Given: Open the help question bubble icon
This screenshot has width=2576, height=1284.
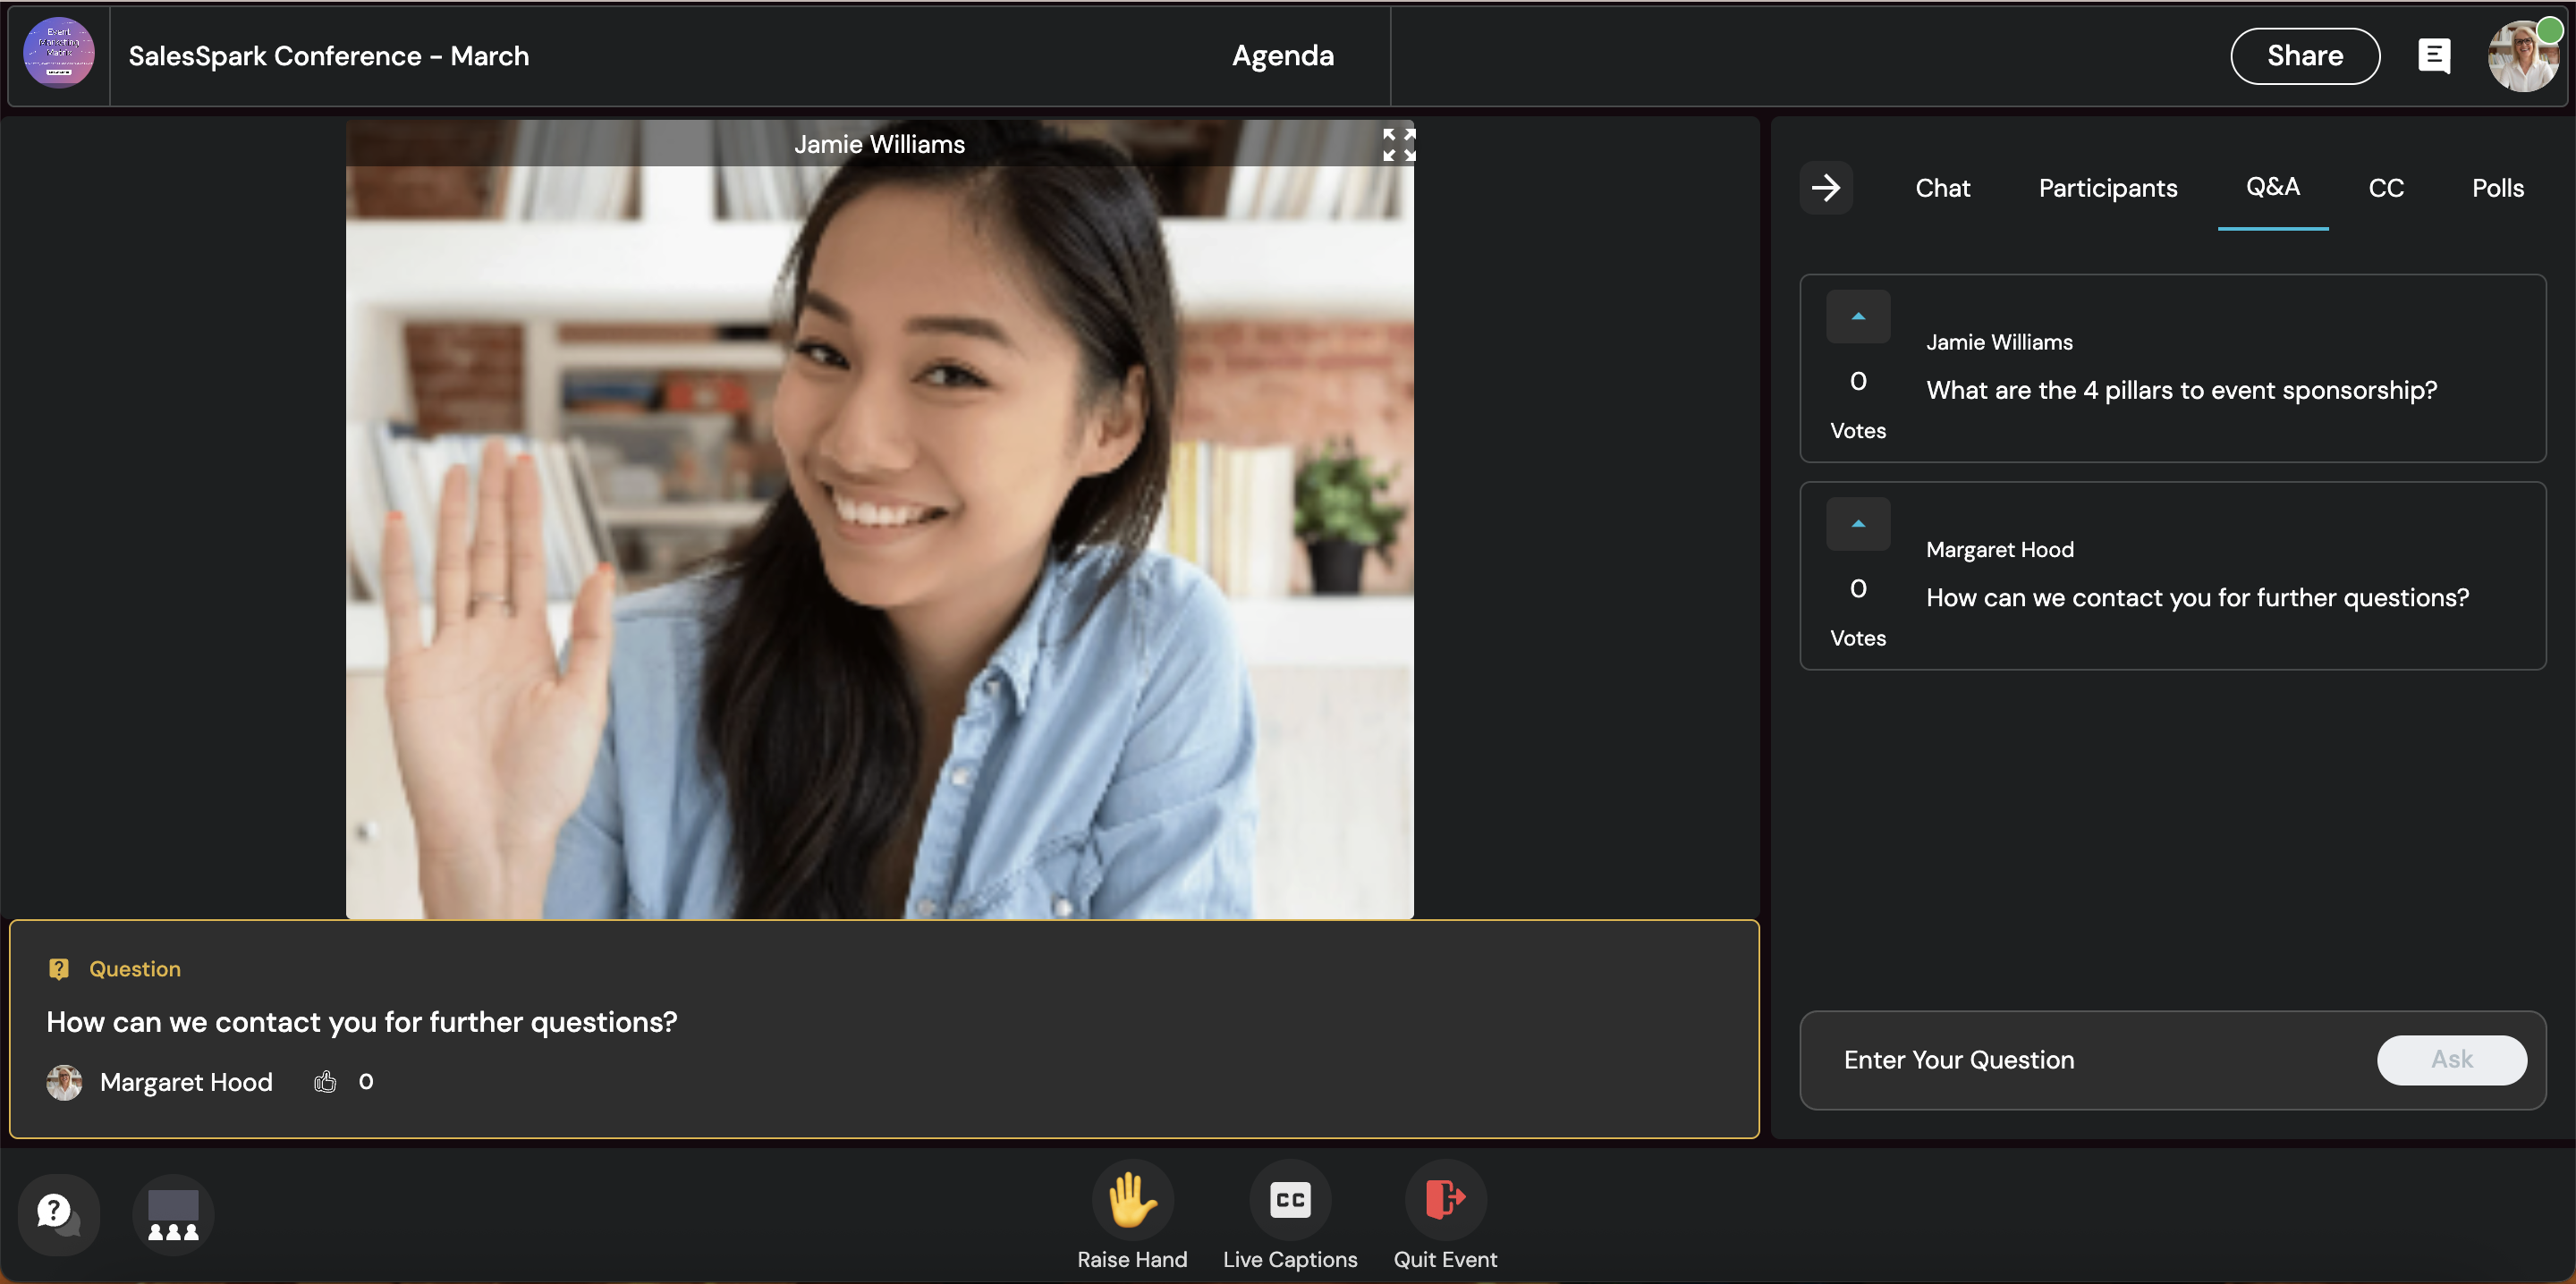Looking at the screenshot, I should point(57,1213).
